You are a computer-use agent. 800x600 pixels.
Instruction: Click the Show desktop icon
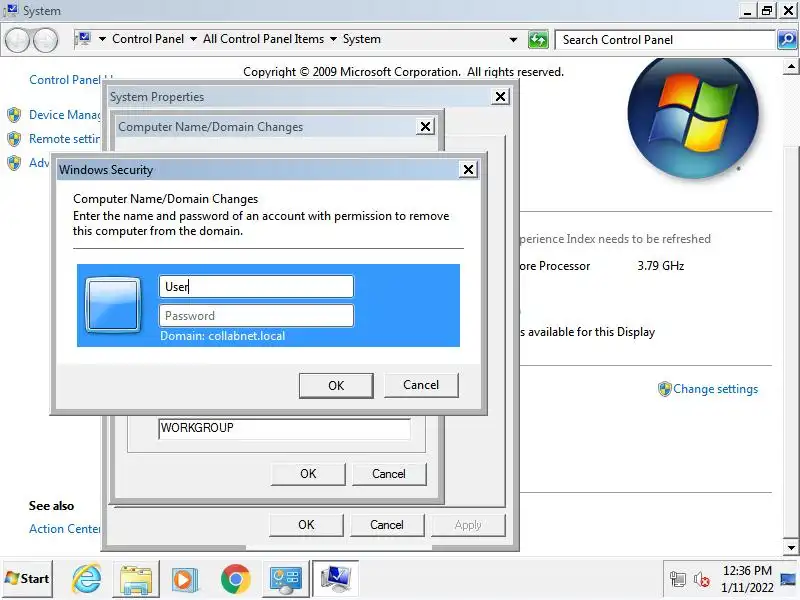tap(788, 579)
